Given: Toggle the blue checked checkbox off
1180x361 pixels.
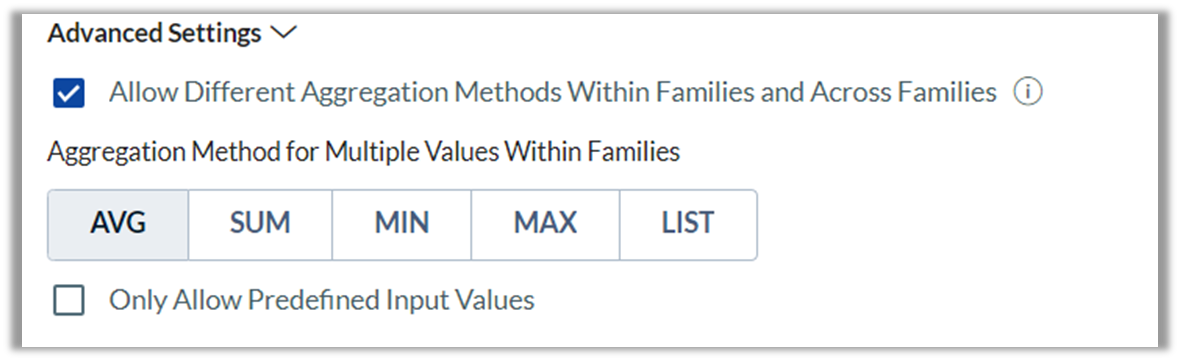Looking at the screenshot, I should click(68, 94).
